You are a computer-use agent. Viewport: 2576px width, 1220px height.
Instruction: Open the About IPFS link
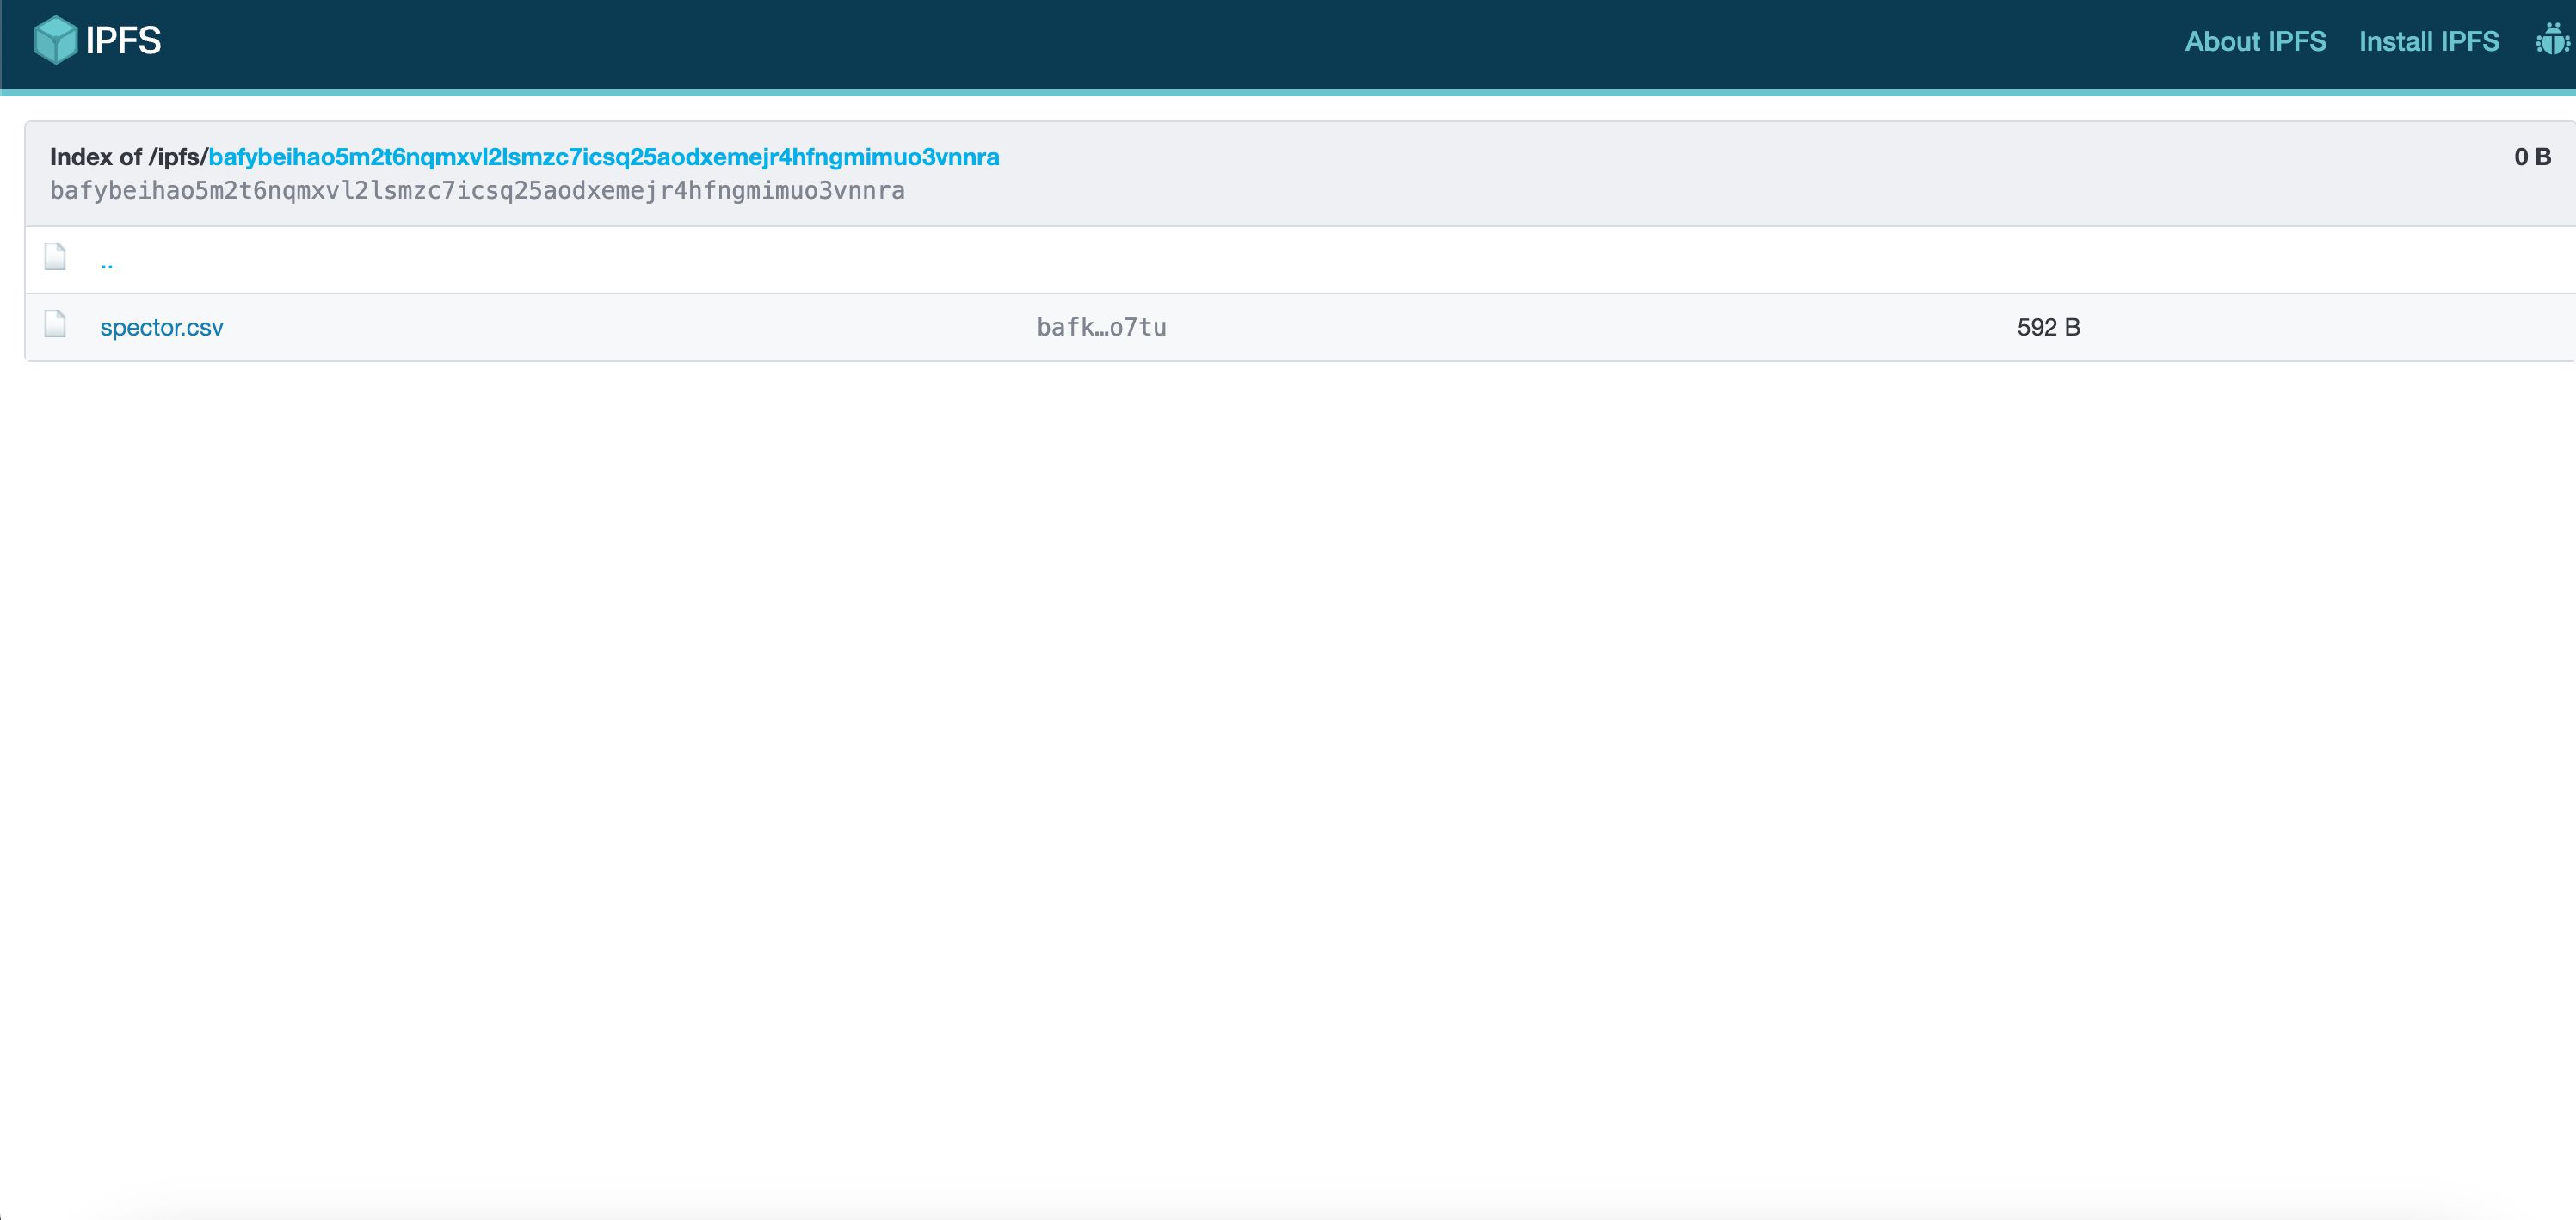2255,41
